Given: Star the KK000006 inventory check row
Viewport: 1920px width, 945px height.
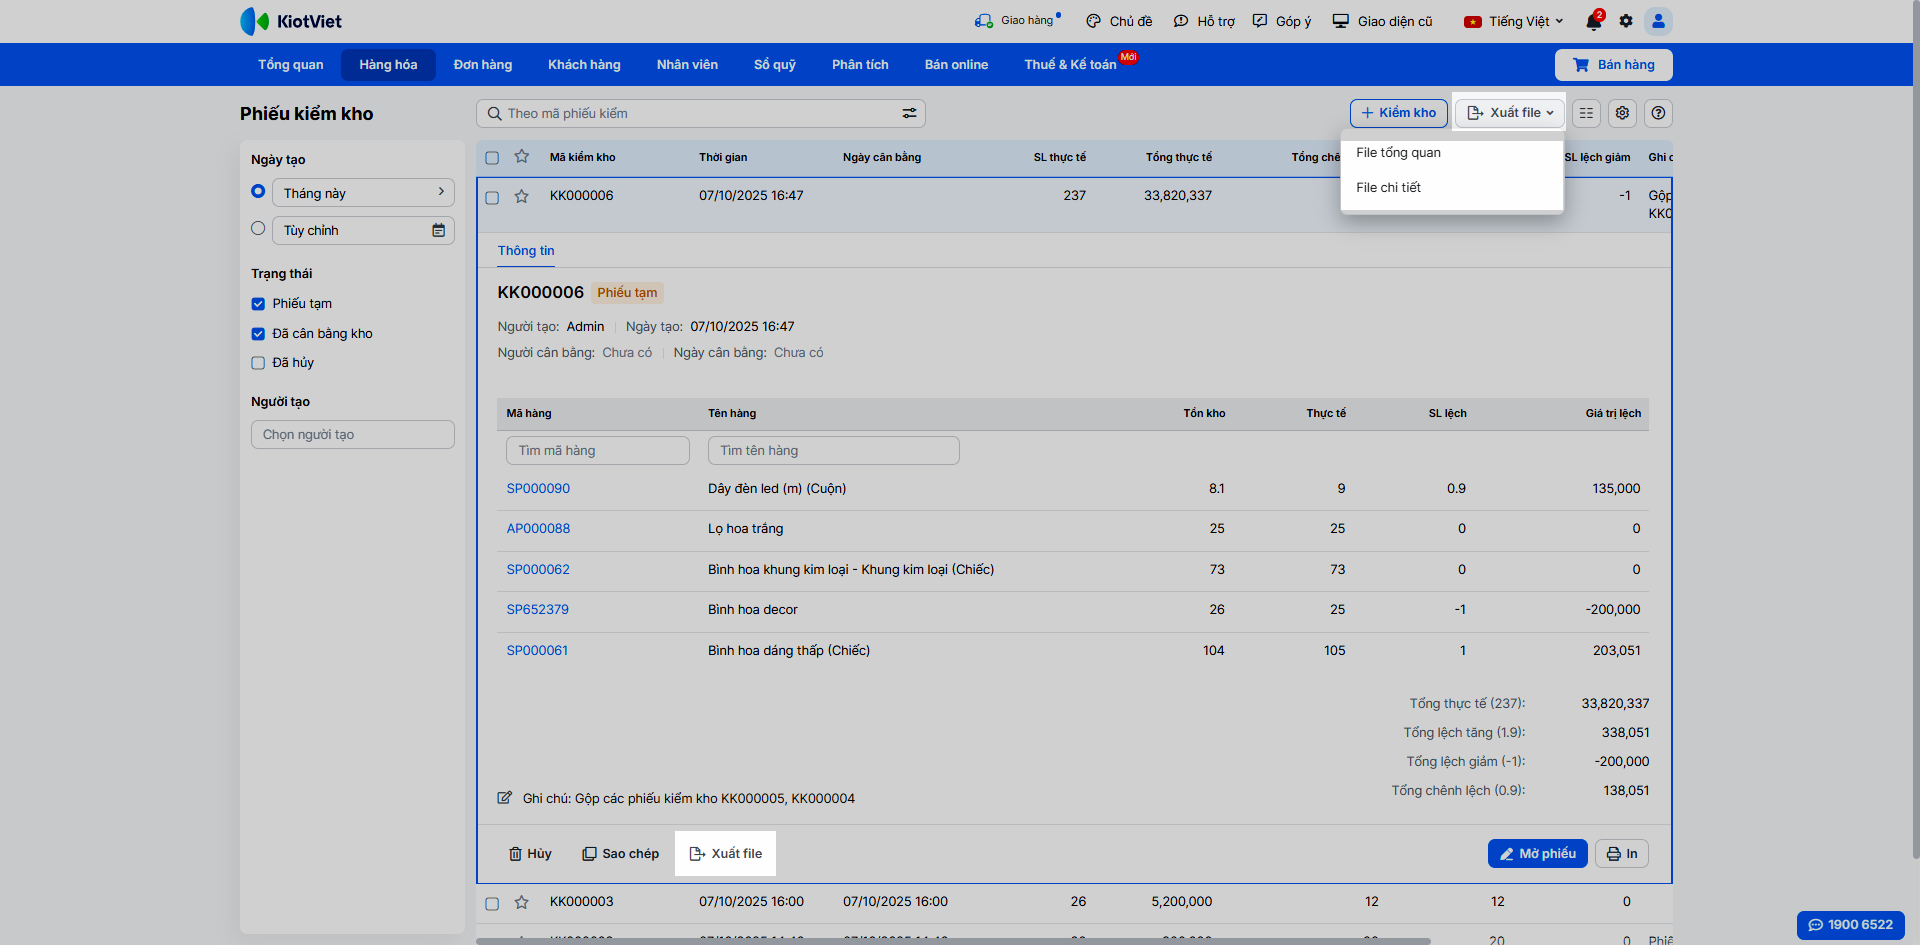Looking at the screenshot, I should 521,196.
